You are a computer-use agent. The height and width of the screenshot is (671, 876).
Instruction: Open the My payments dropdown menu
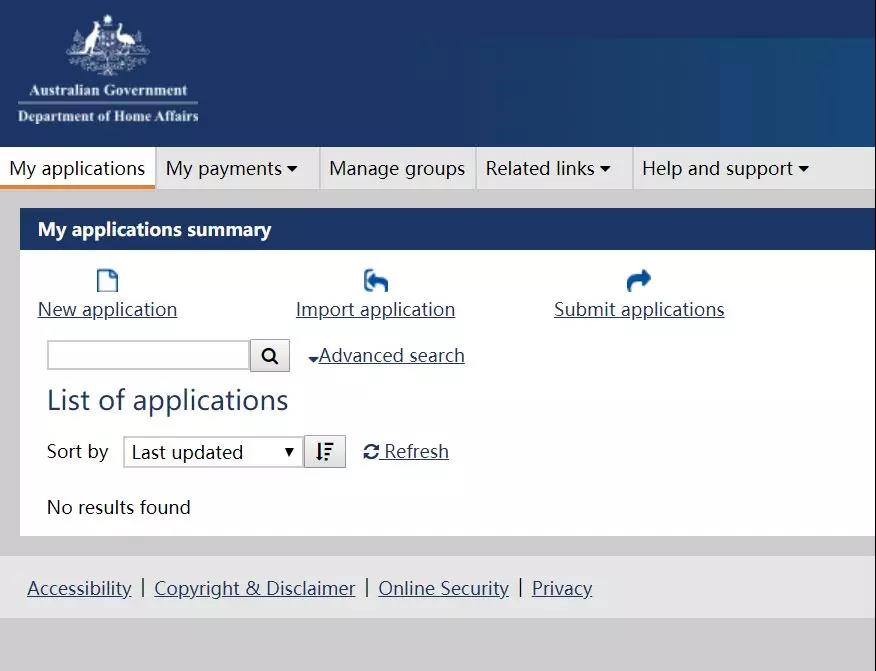pos(232,169)
